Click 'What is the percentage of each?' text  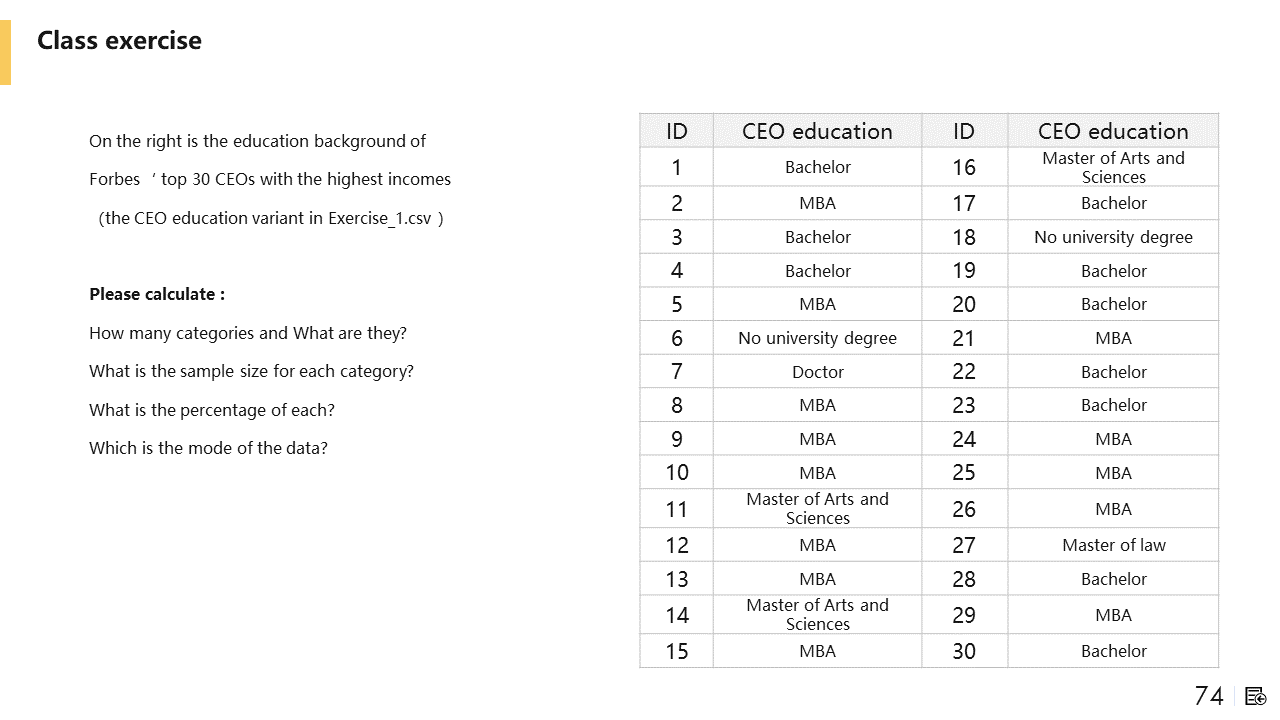(x=212, y=410)
